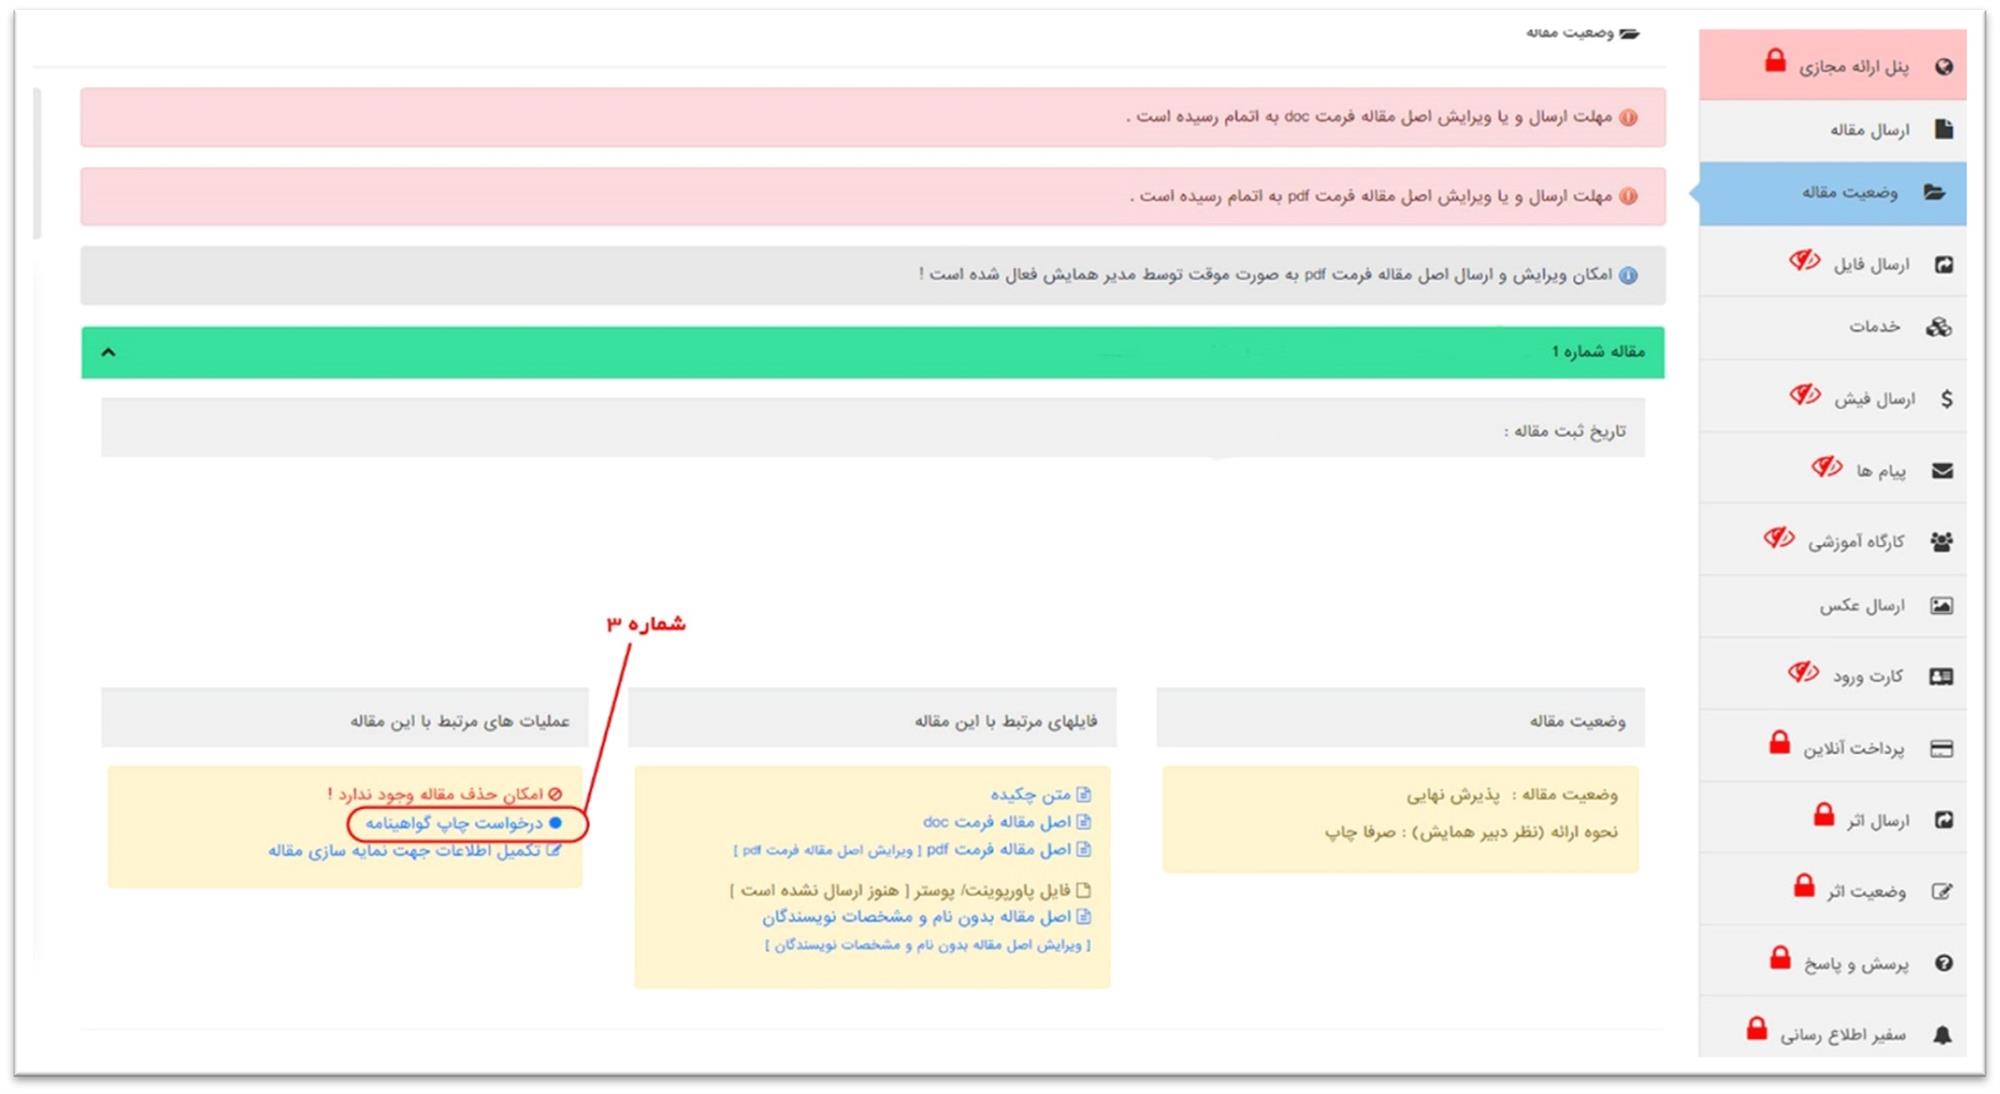The width and height of the screenshot is (2000, 1094).
Task: Toggle the red eye icon beside کارت ورود
Action: [x=1803, y=672]
